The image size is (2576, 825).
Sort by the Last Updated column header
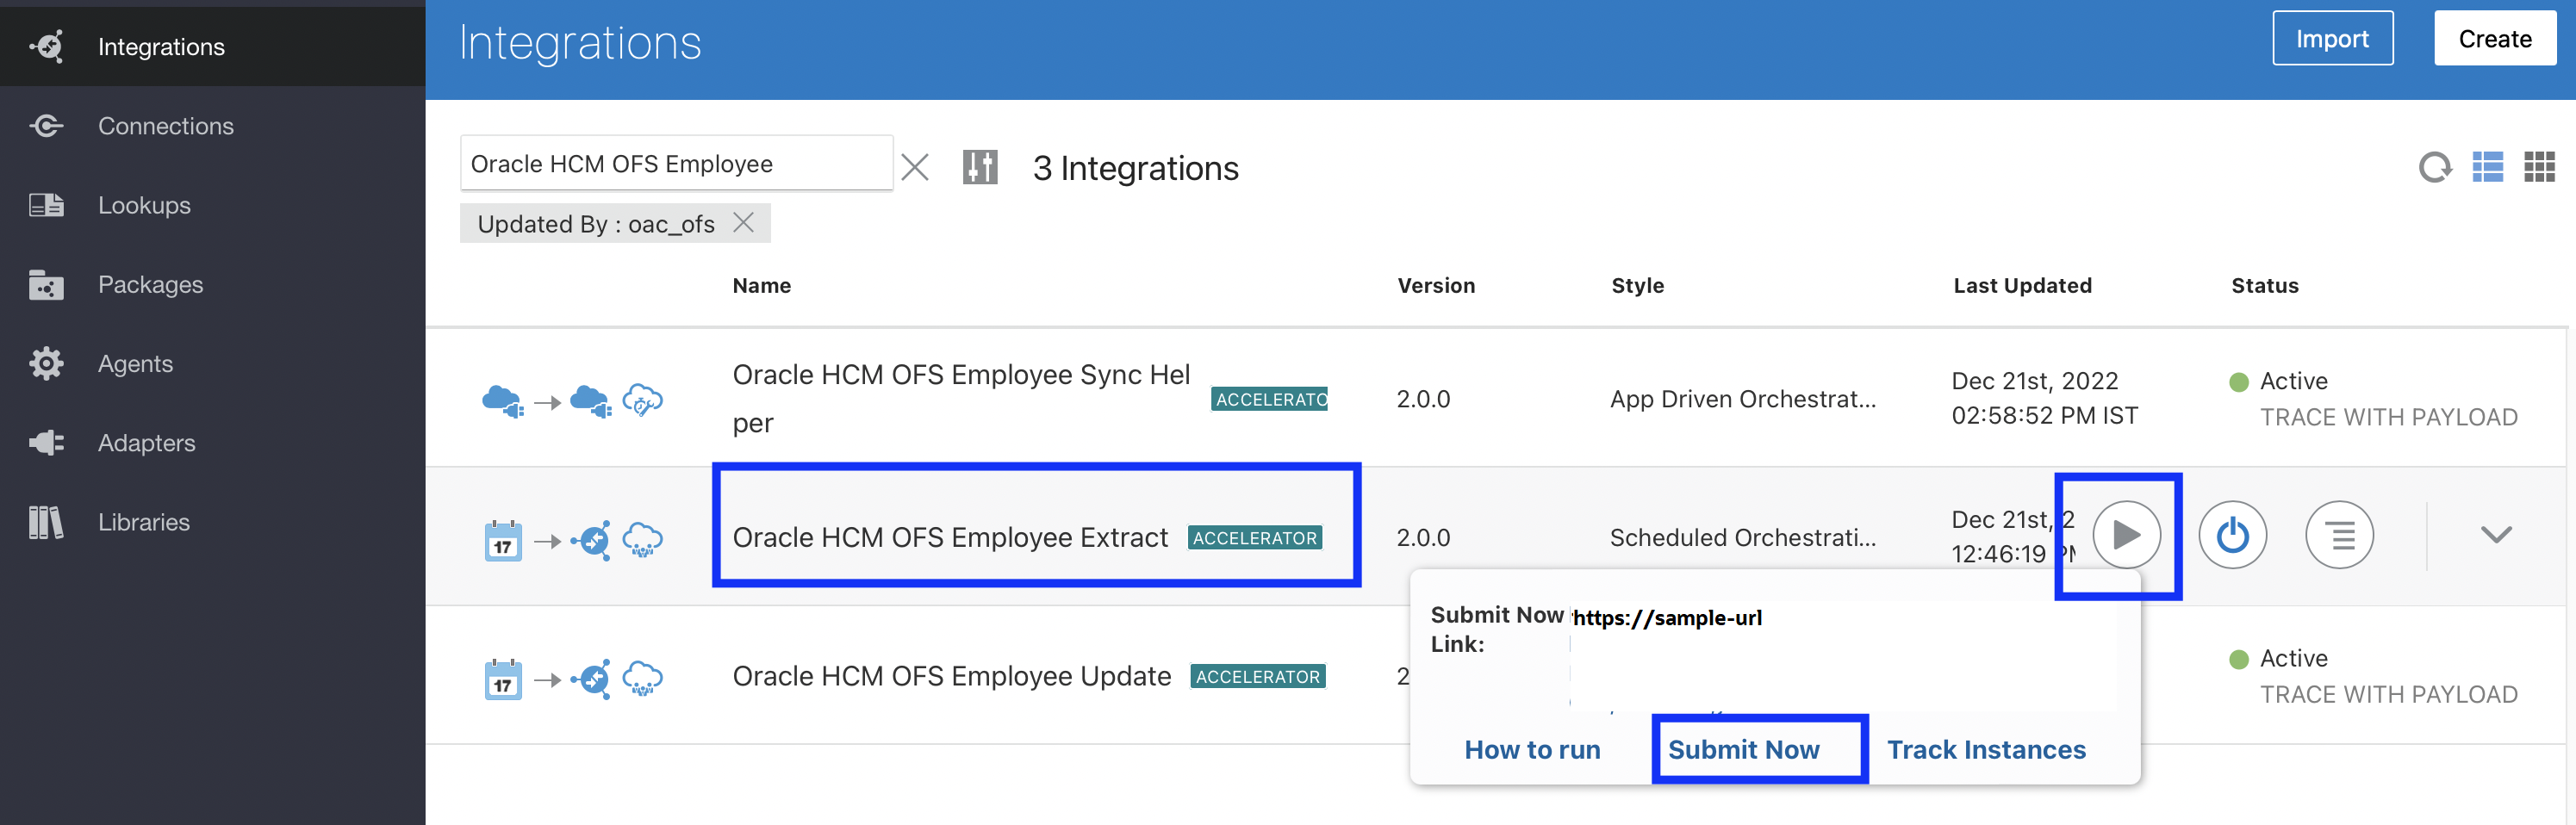pyautogui.click(x=2022, y=285)
